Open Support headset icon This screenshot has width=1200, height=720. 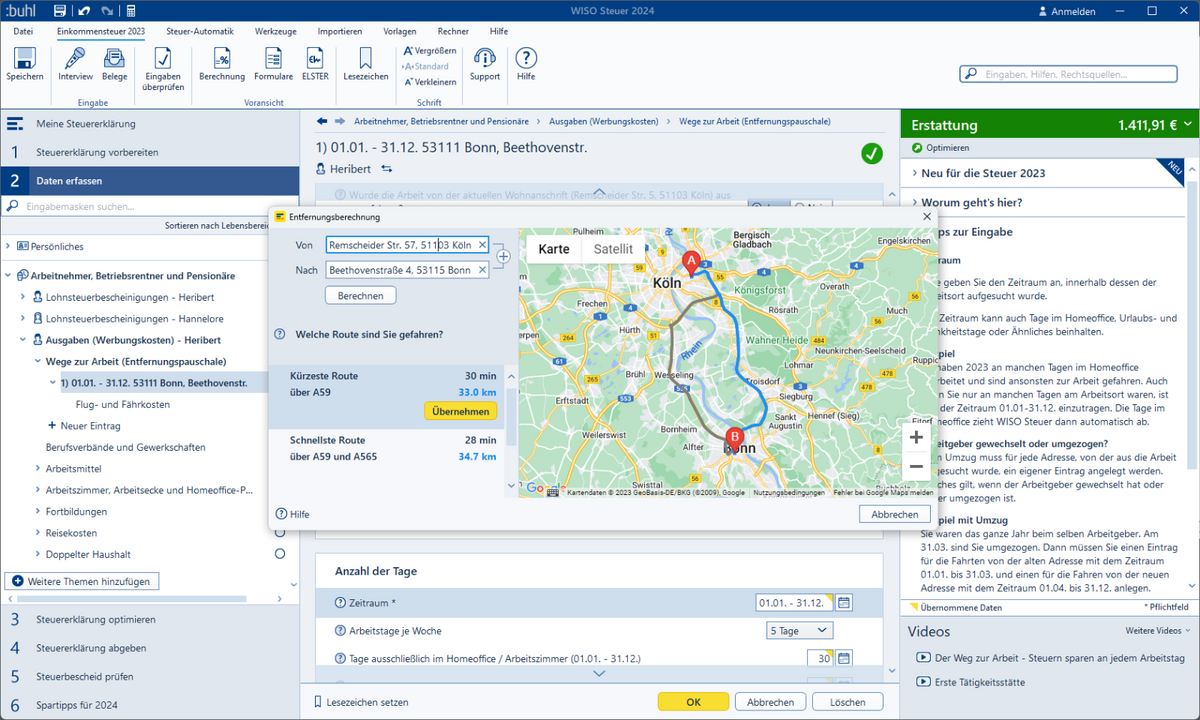485,58
